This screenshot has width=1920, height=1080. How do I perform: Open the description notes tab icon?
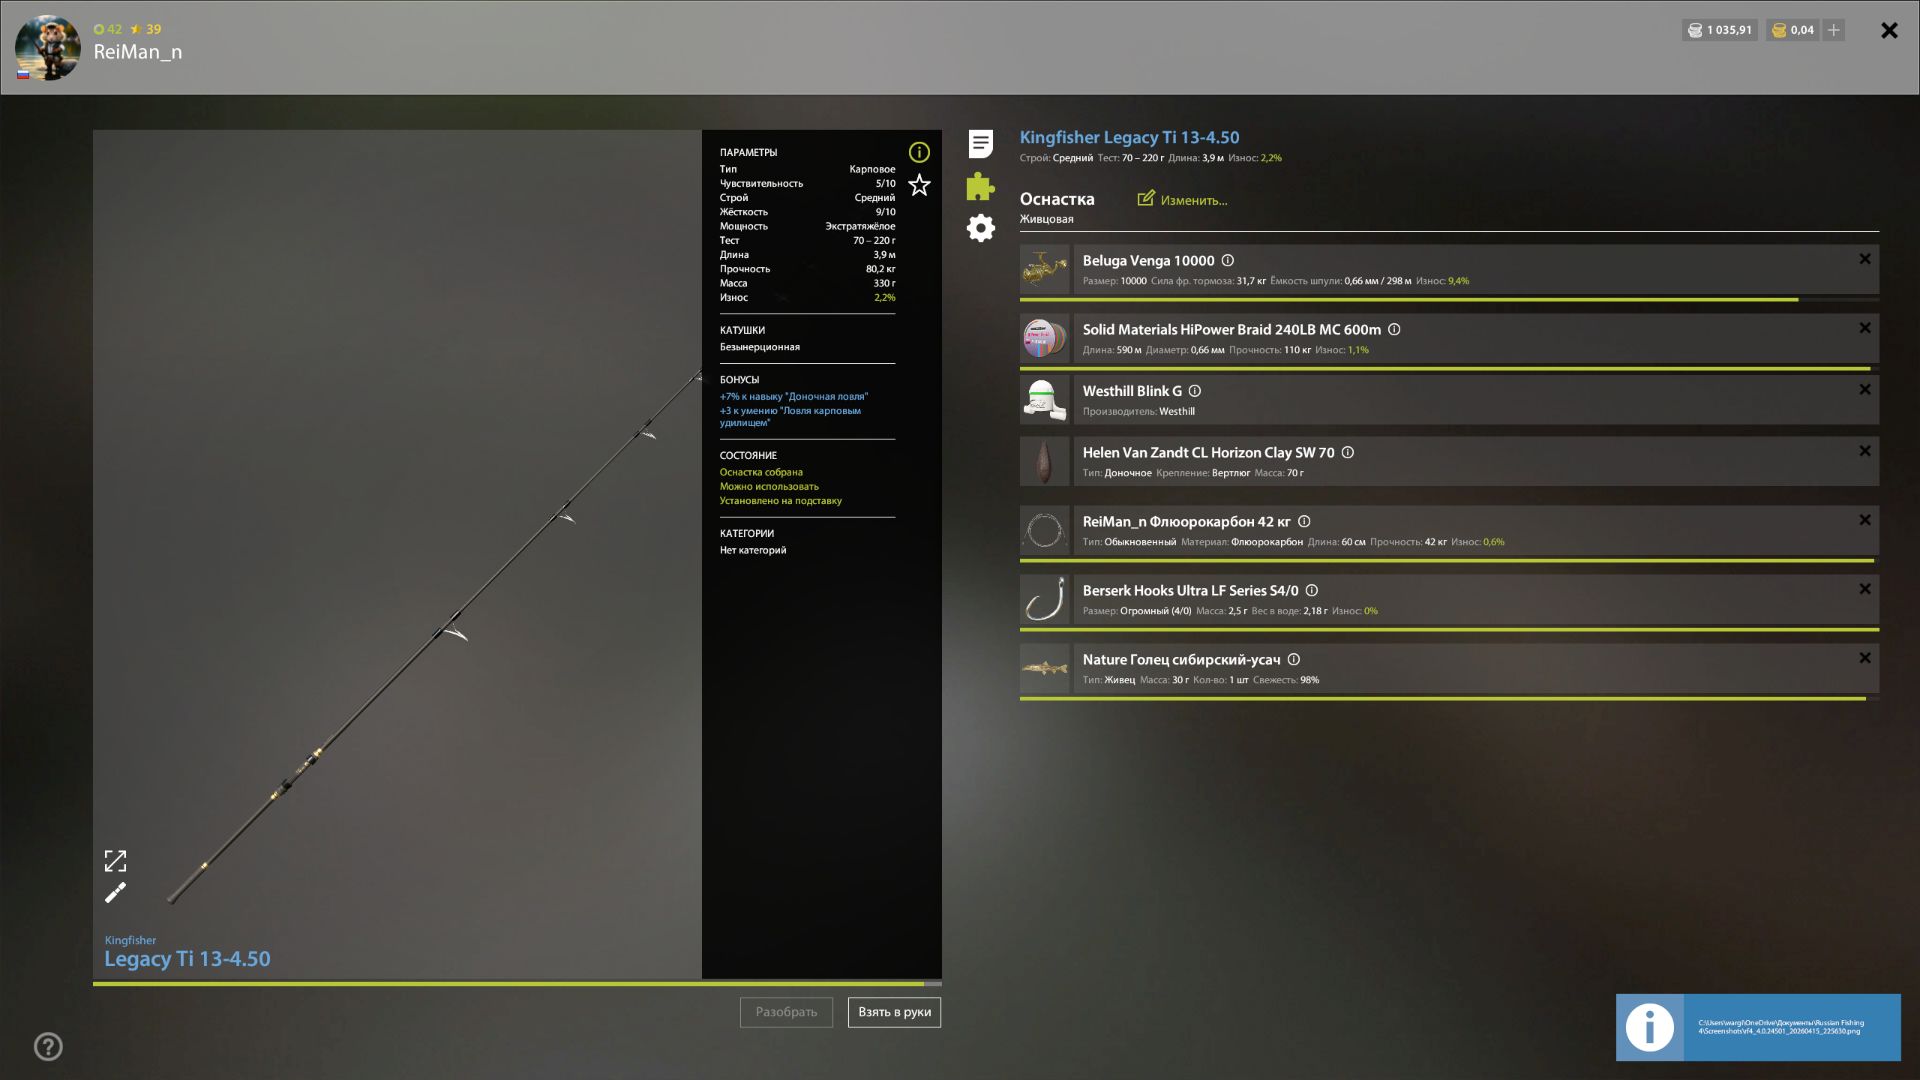pyautogui.click(x=980, y=144)
